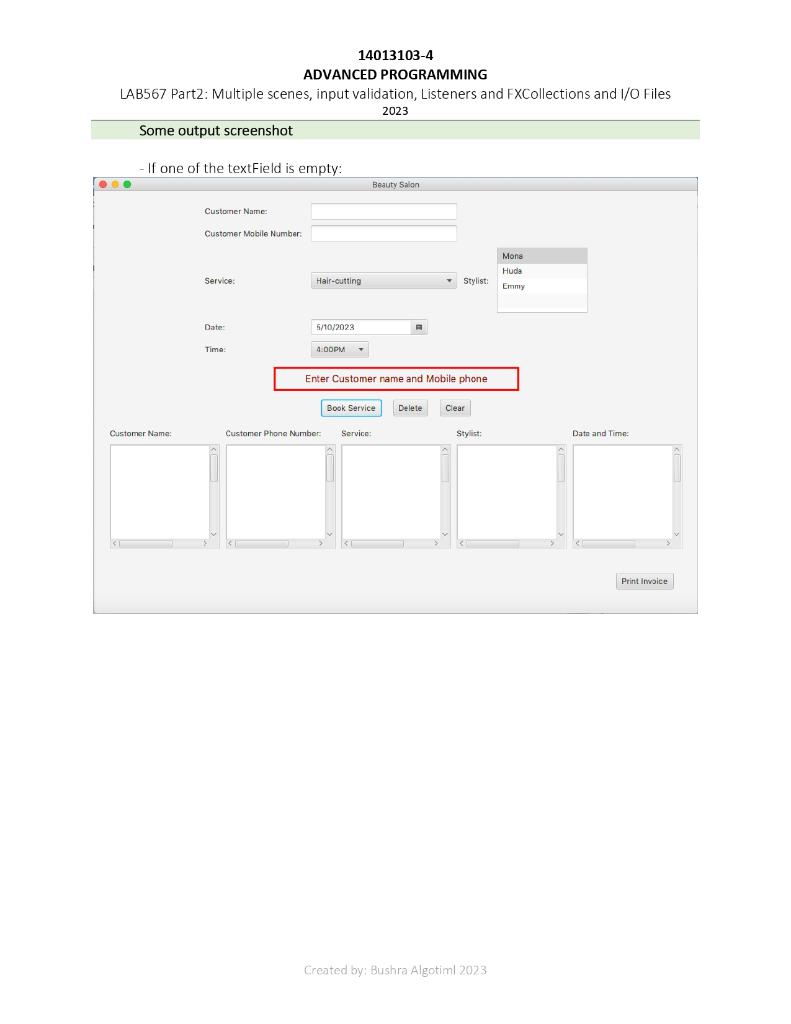Click the red error message text

tap(396, 379)
